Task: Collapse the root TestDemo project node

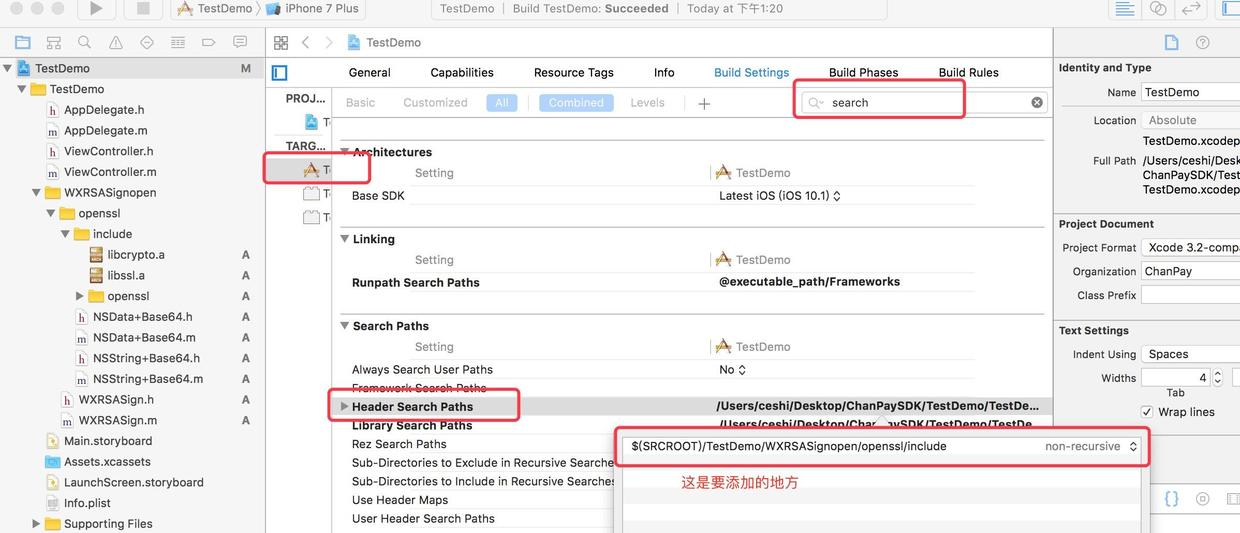Action: pos(8,68)
